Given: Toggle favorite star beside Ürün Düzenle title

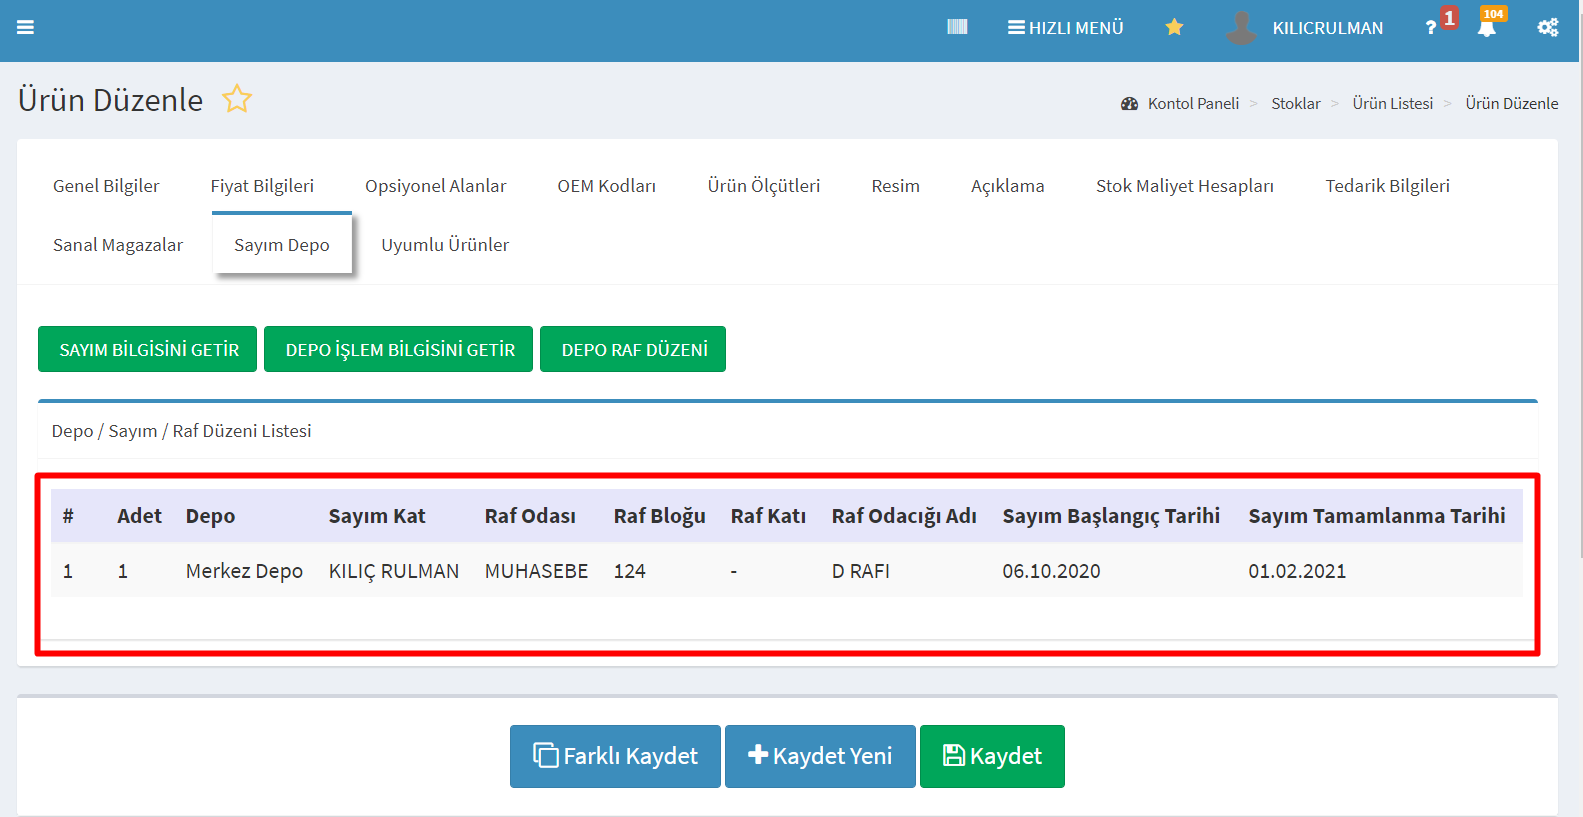Looking at the screenshot, I should click(237, 99).
